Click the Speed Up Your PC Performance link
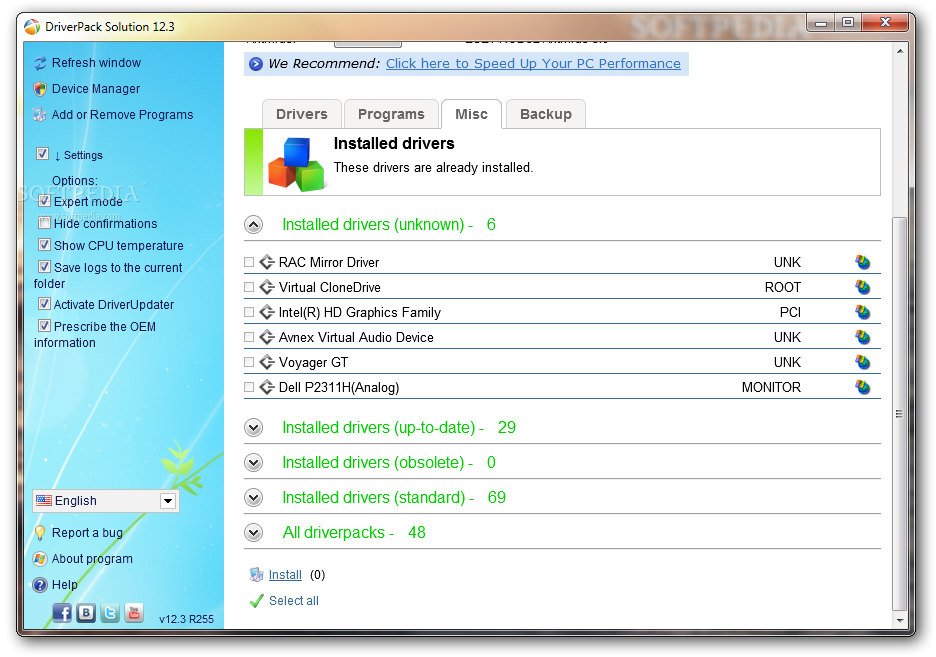This screenshot has width=936, height=657. coord(534,63)
